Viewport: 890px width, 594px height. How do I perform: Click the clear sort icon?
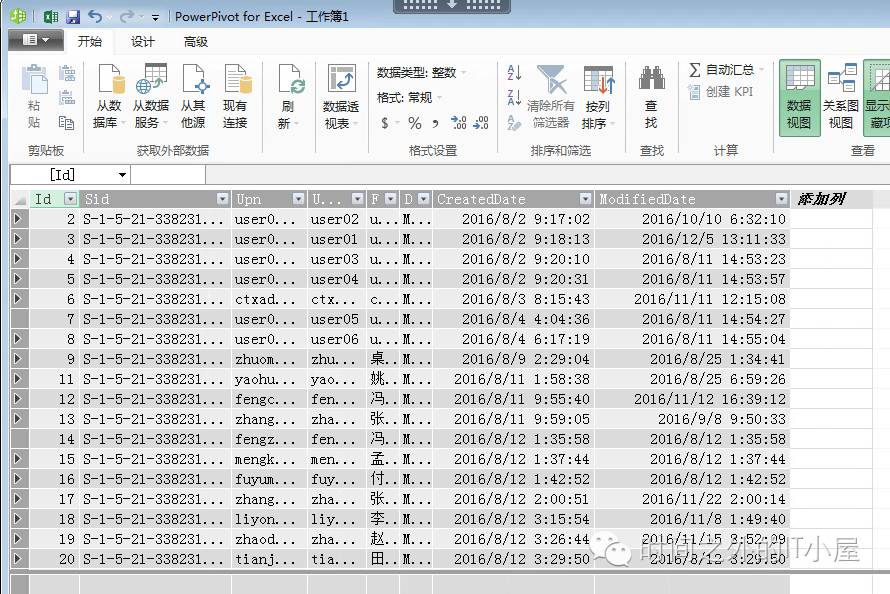pyautogui.click(x=514, y=122)
